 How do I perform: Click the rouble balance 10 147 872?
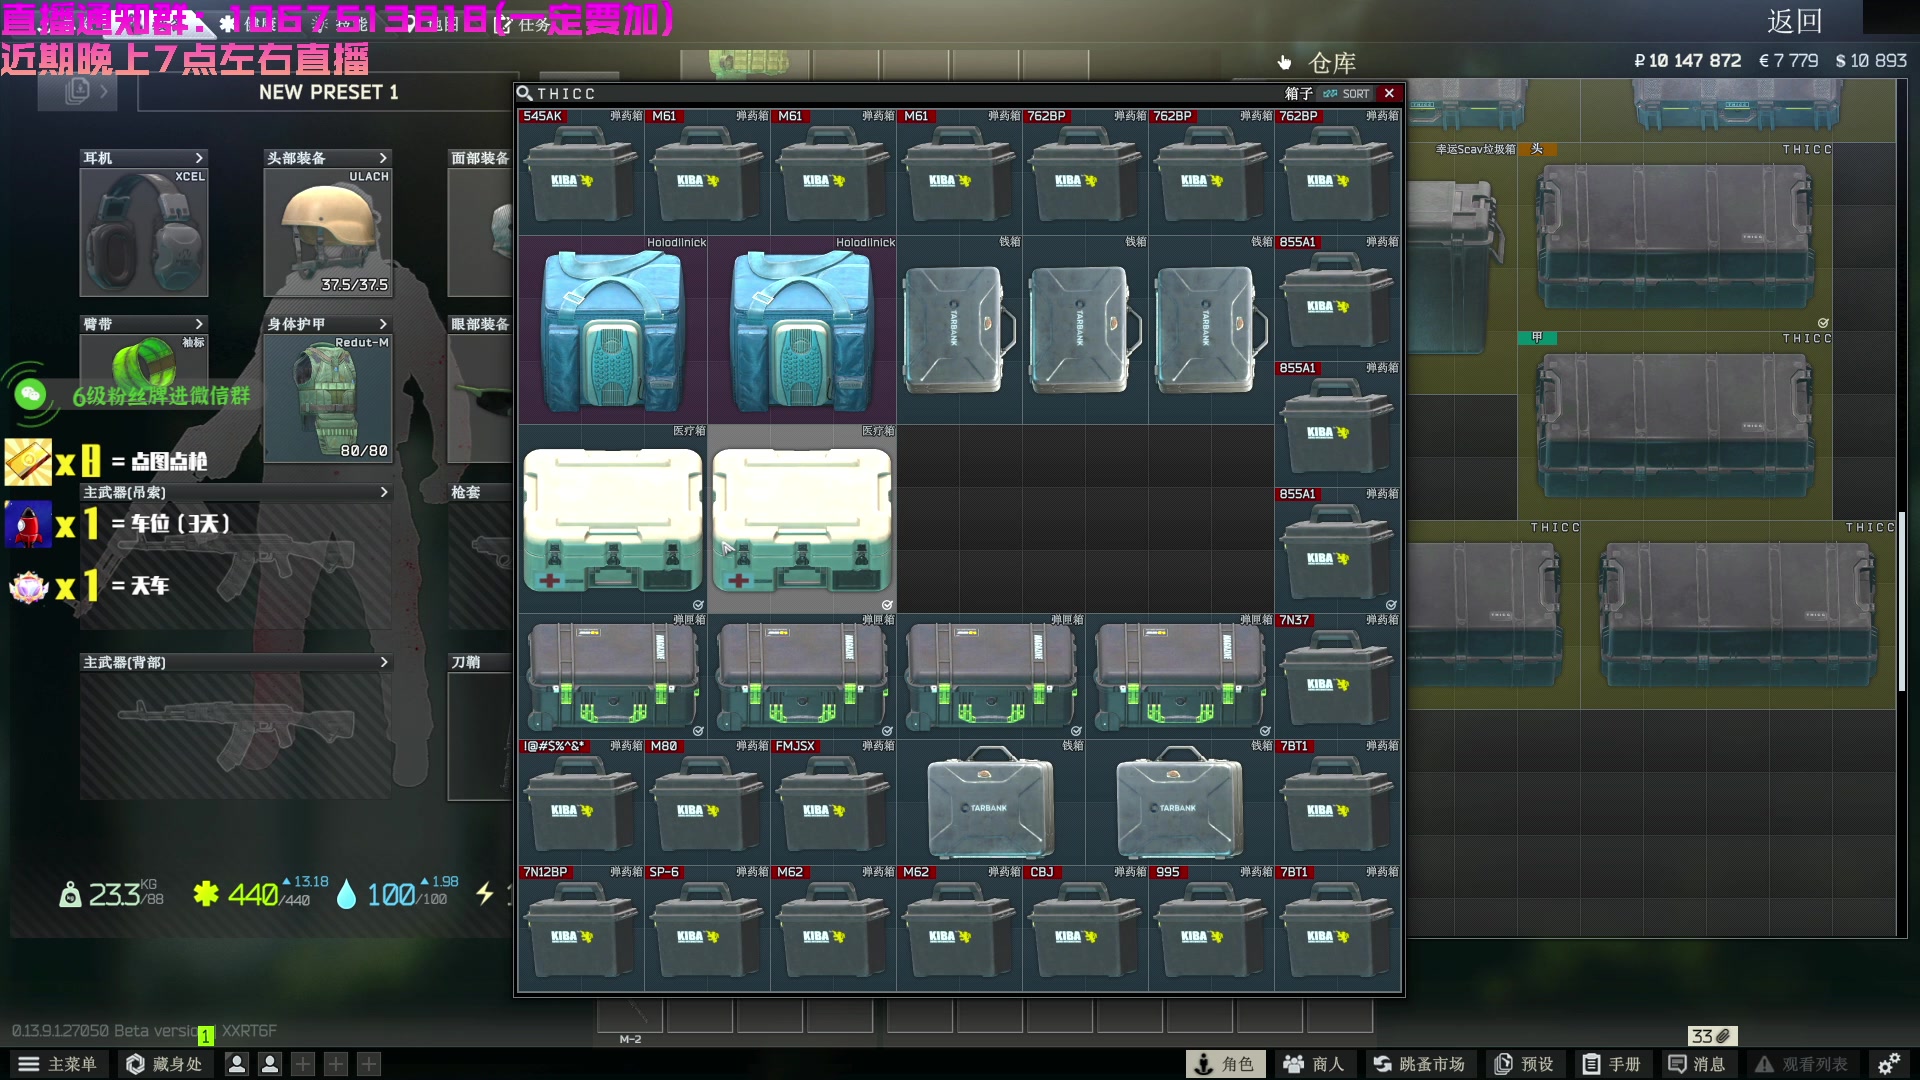coord(1687,61)
